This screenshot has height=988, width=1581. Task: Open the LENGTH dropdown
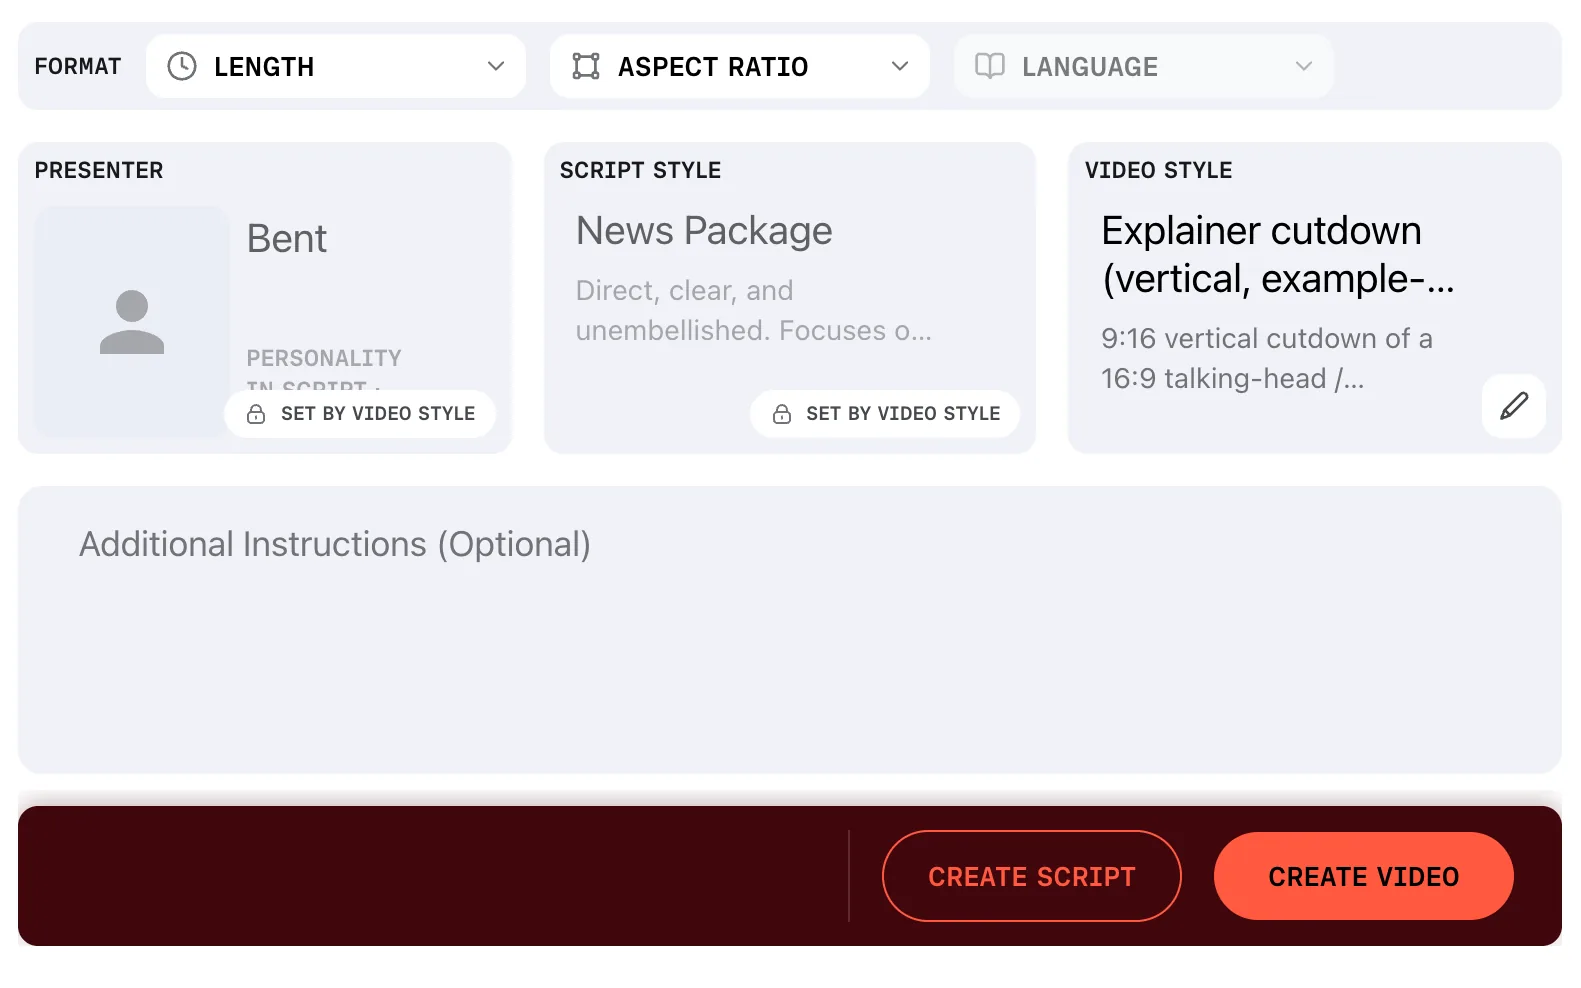[x=336, y=66]
